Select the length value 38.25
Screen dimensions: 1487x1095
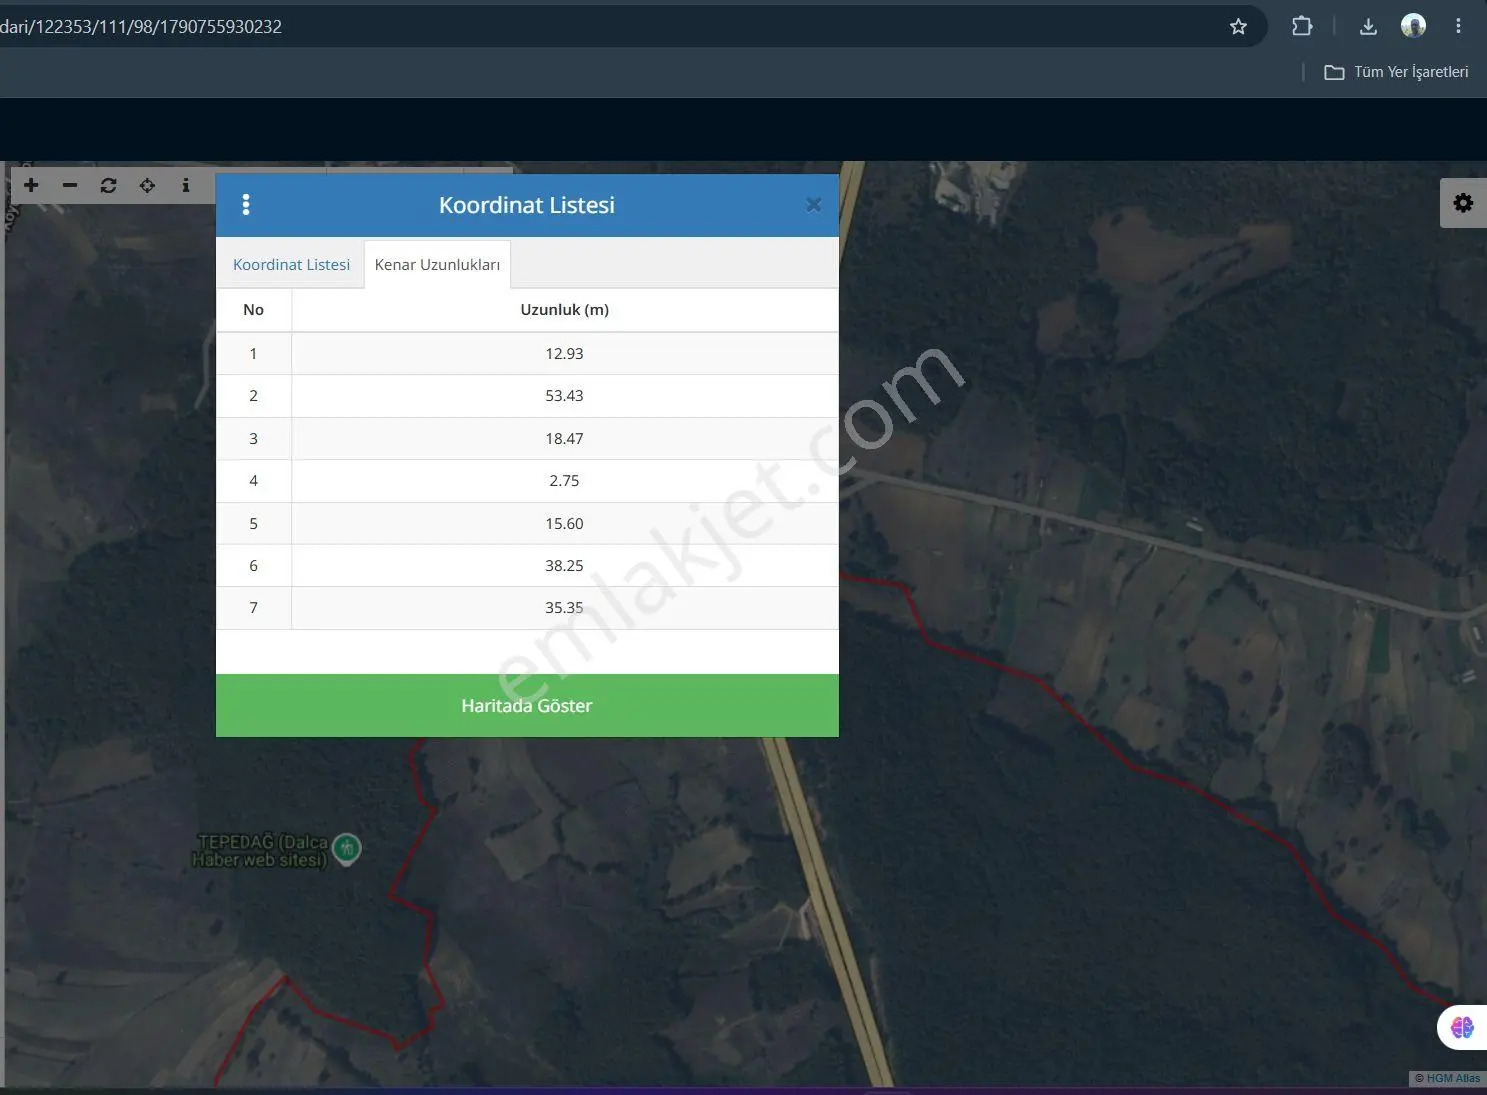(x=564, y=566)
